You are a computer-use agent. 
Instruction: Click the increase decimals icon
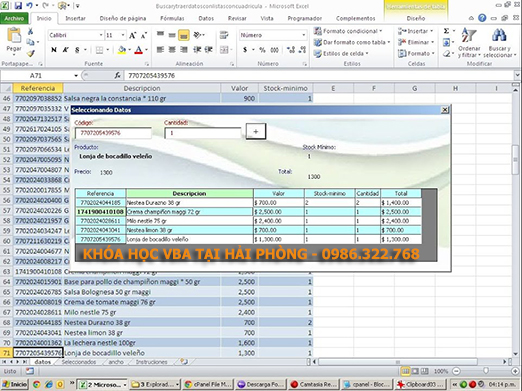click(x=291, y=50)
